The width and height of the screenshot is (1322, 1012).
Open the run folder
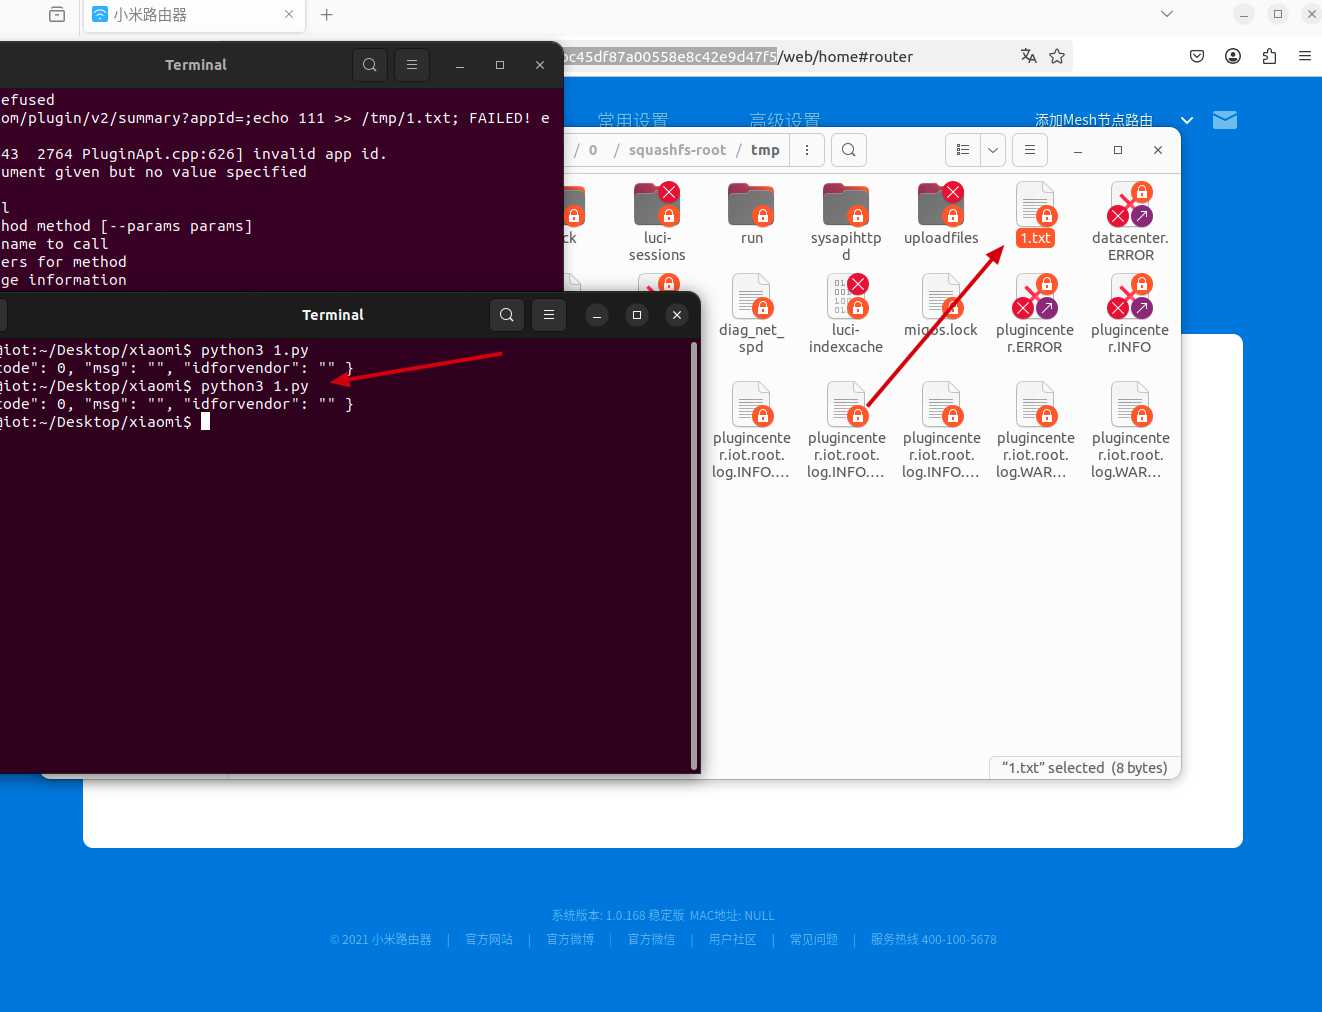(751, 214)
